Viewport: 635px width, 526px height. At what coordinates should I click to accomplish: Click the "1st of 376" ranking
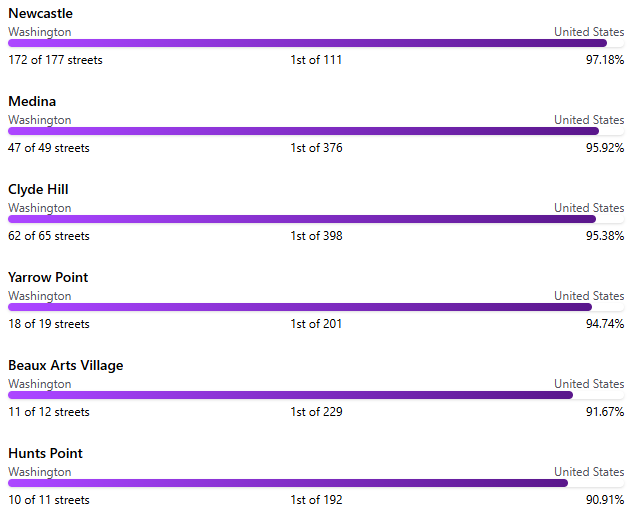coord(316,148)
